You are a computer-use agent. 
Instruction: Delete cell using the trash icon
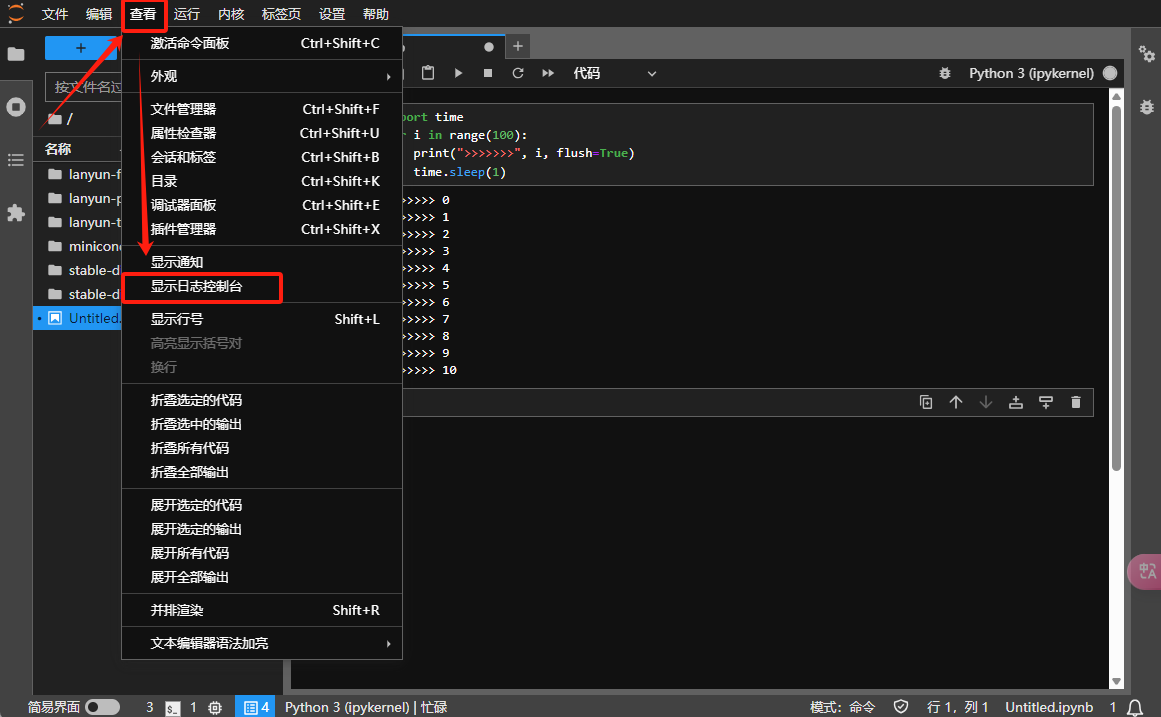(x=1076, y=402)
